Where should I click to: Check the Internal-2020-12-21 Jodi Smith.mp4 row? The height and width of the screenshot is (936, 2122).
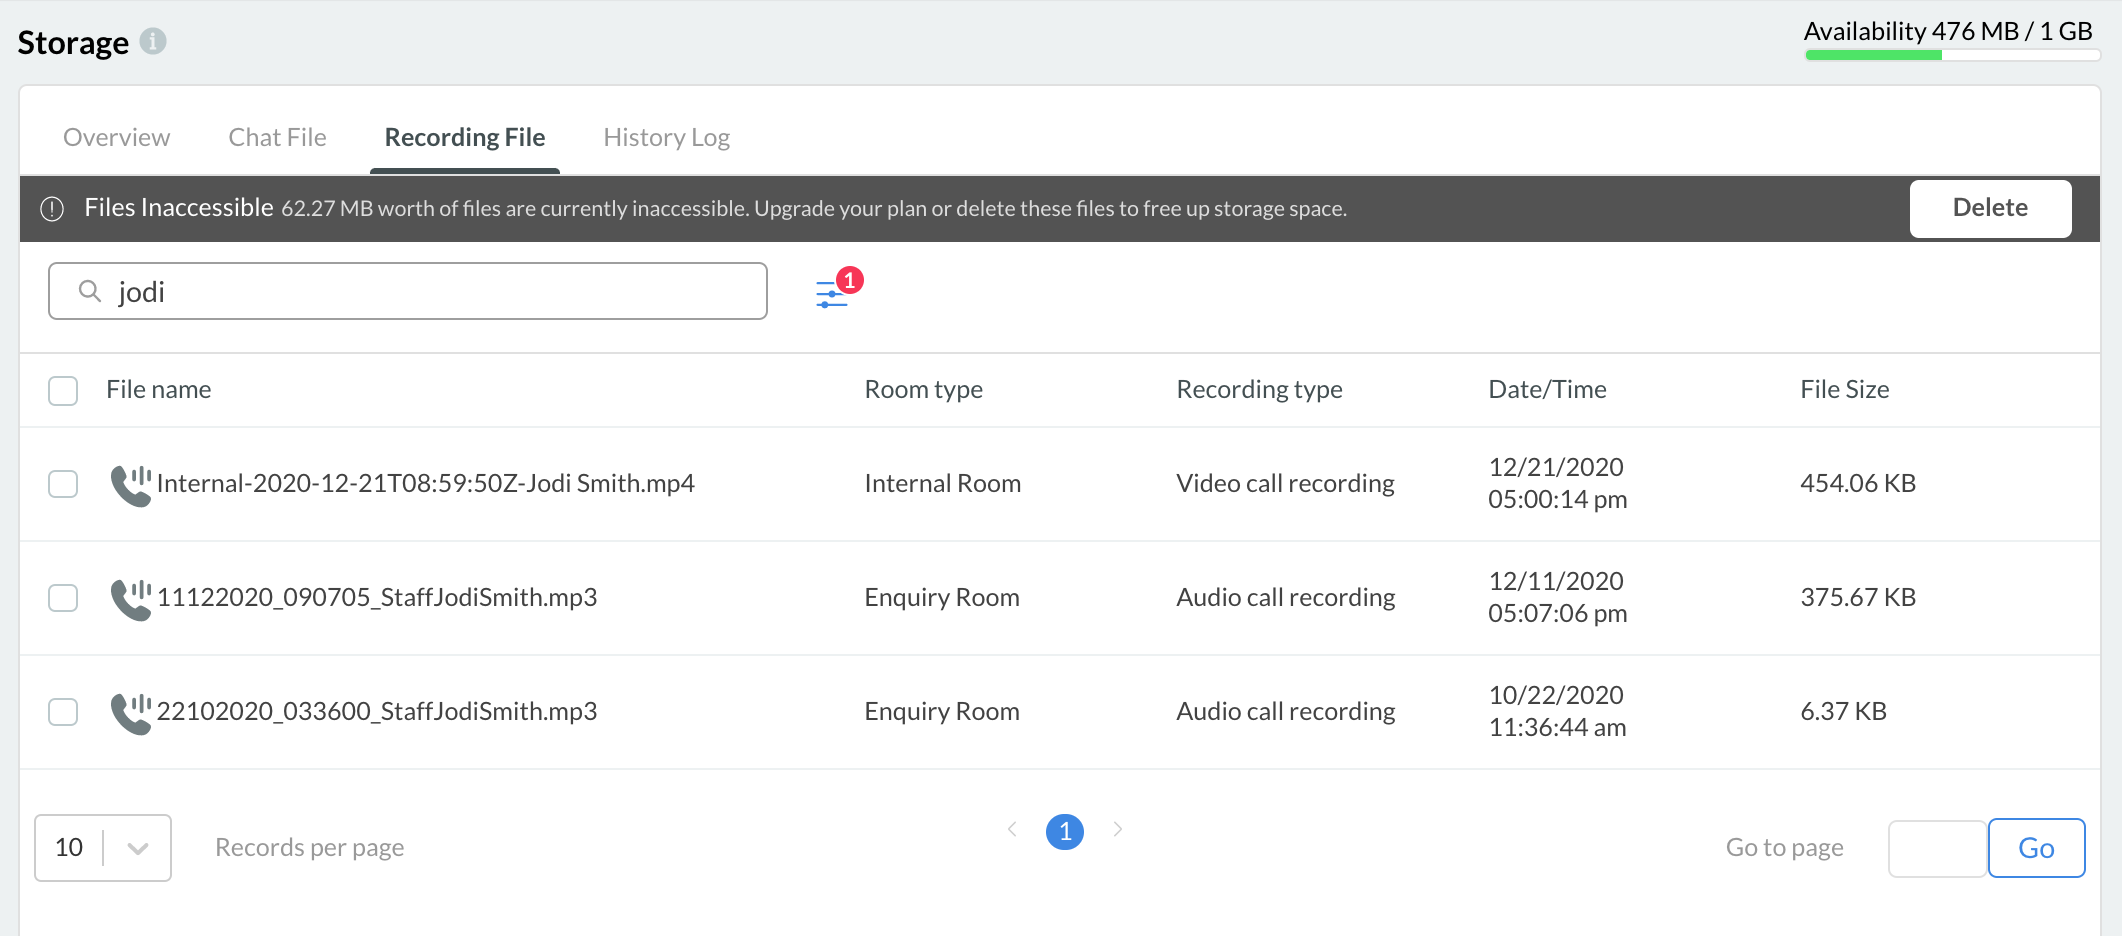click(63, 484)
